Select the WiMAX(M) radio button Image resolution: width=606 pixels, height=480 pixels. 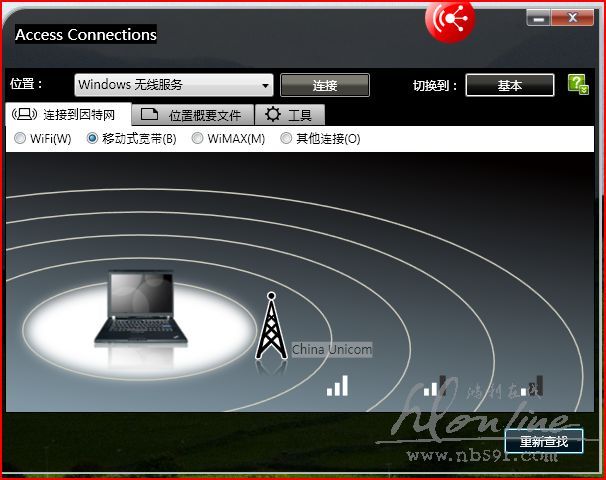(x=198, y=139)
